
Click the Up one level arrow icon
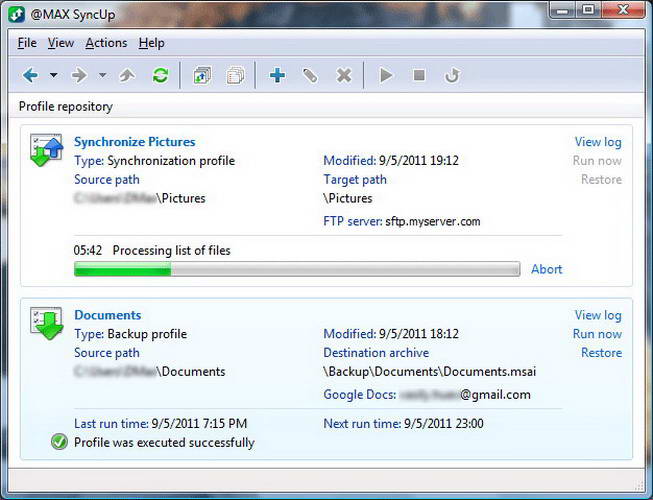[127, 75]
